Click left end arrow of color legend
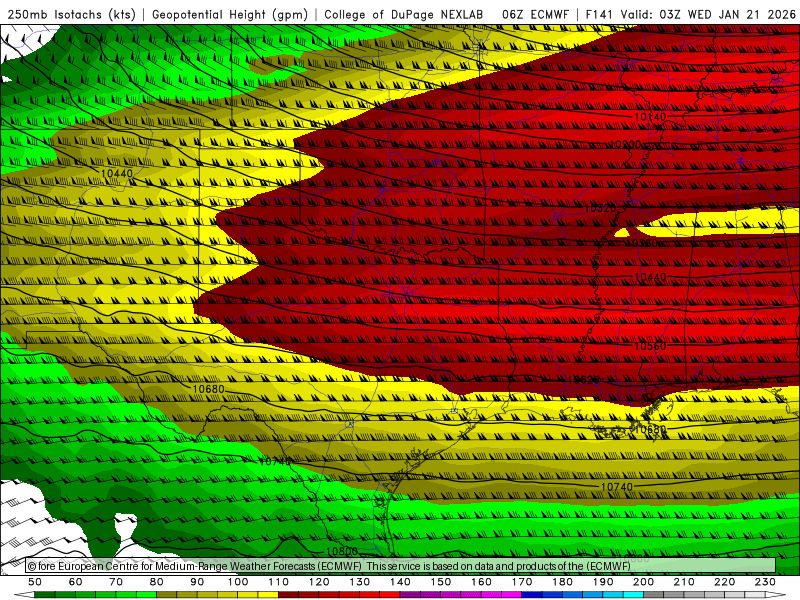 pyautogui.click(x=24, y=595)
